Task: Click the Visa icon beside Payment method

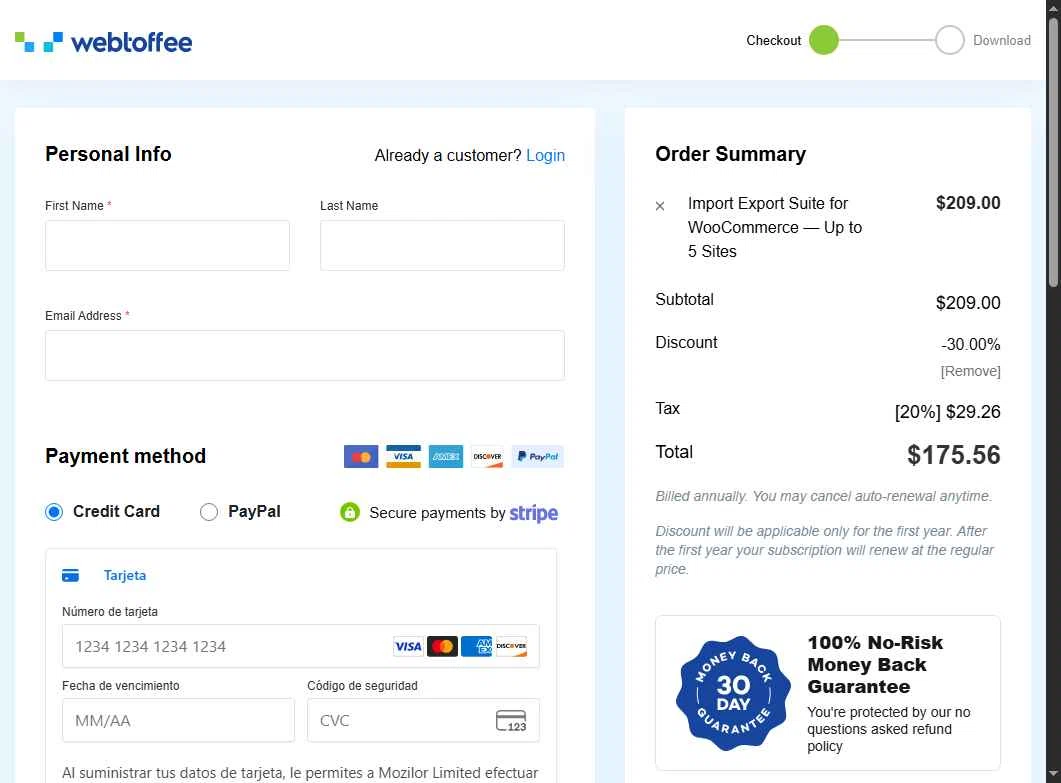Action: 403,457
